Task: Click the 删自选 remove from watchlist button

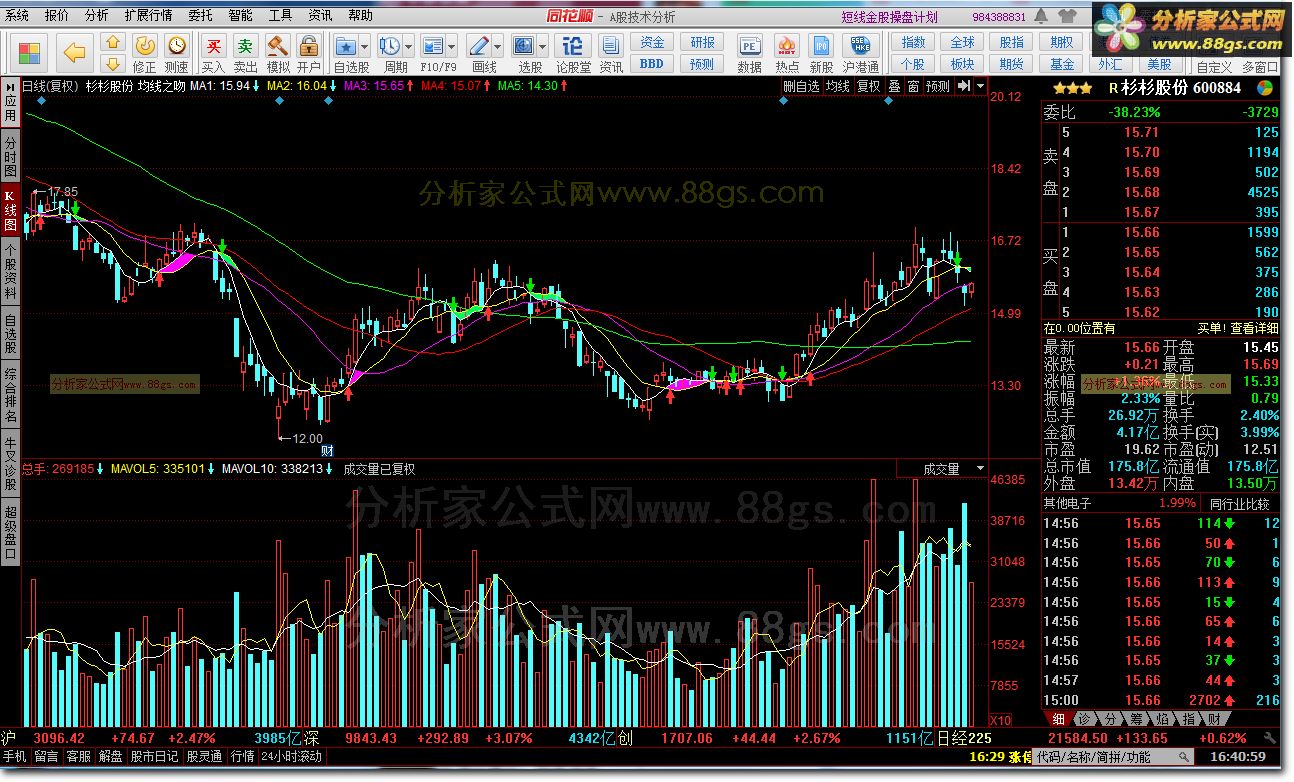Action: pos(801,87)
